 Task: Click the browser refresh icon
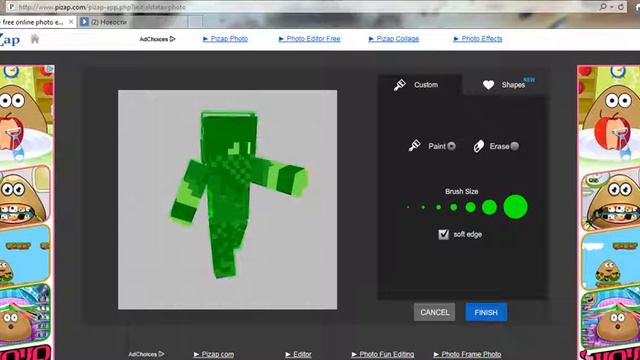tap(621, 7)
